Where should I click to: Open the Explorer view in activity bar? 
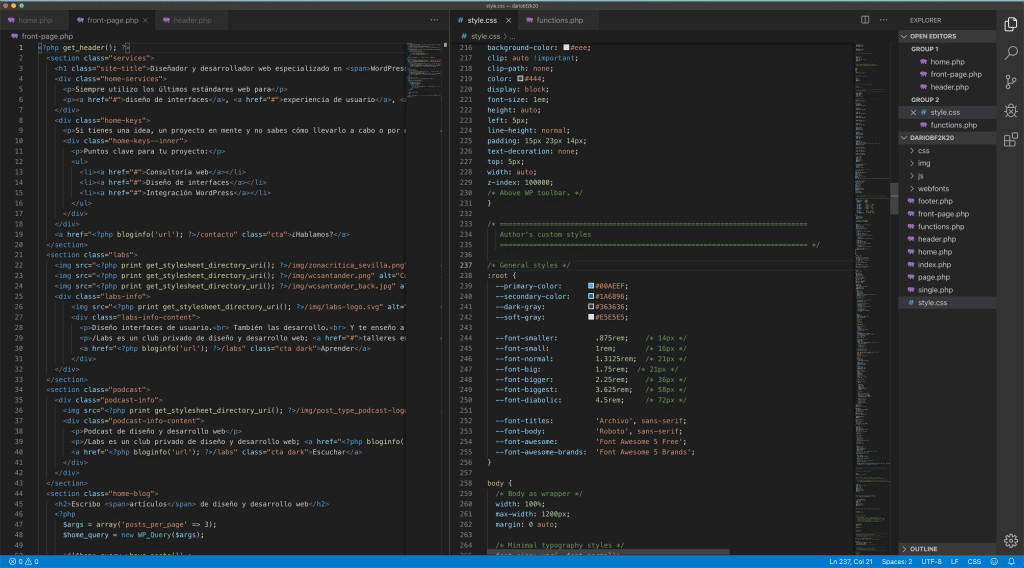pyautogui.click(x=1011, y=24)
